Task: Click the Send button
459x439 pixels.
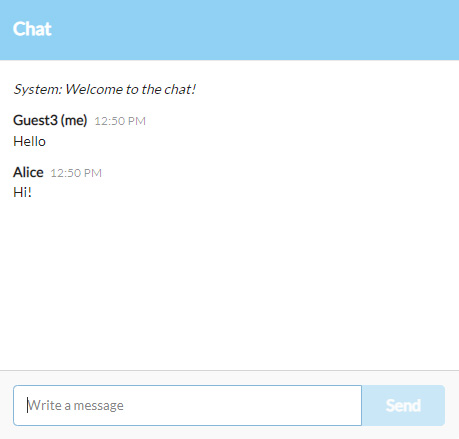Action: point(403,406)
